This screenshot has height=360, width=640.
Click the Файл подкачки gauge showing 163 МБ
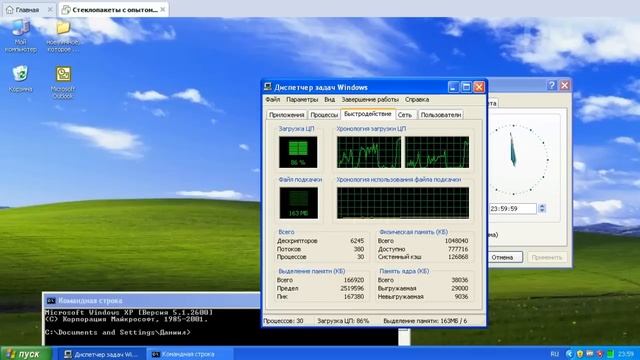click(x=298, y=203)
